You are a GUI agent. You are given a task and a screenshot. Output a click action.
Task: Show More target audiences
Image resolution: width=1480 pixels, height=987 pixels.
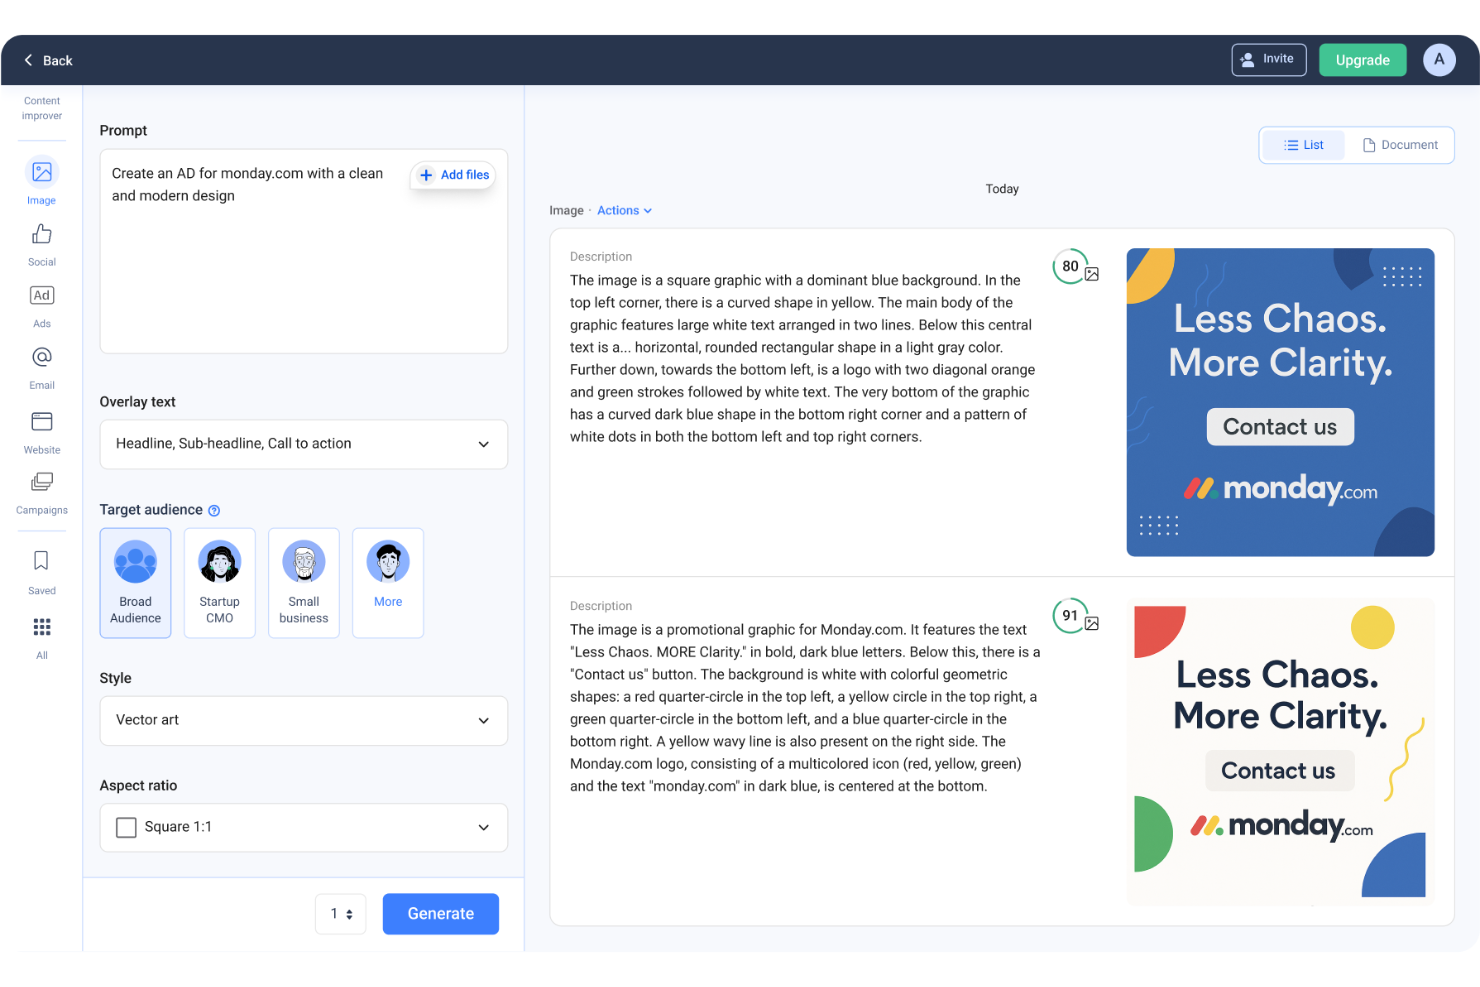[388, 583]
